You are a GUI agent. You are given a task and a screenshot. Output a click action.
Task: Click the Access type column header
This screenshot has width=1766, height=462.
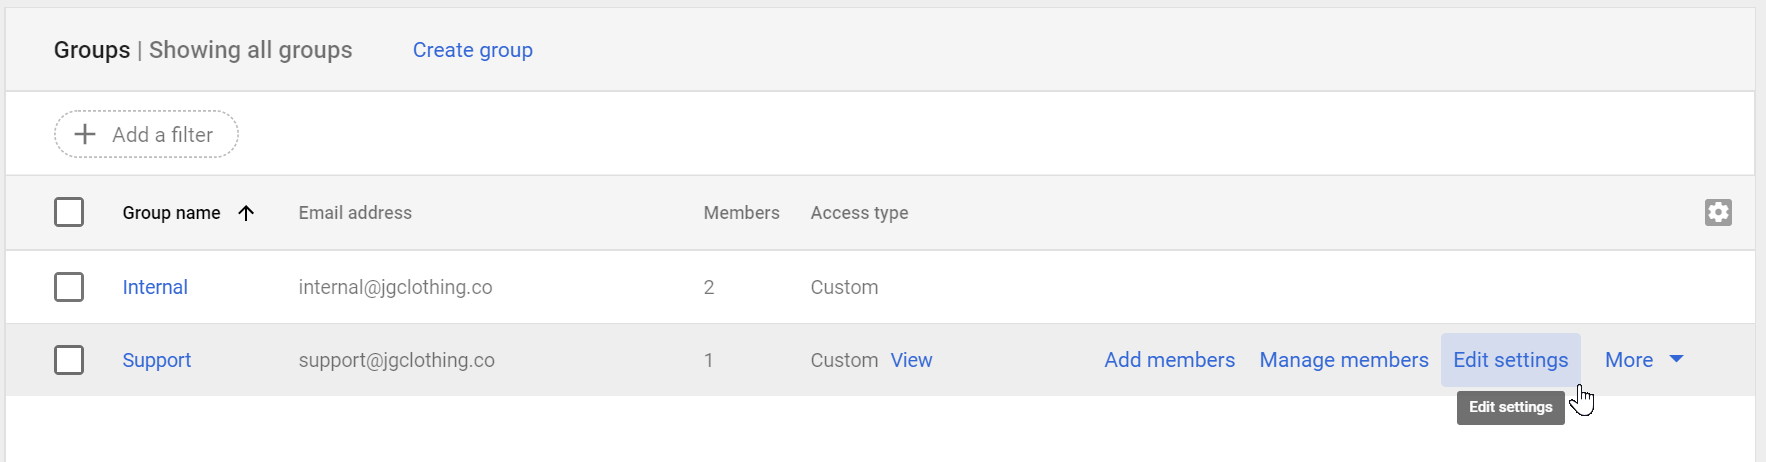click(x=859, y=213)
